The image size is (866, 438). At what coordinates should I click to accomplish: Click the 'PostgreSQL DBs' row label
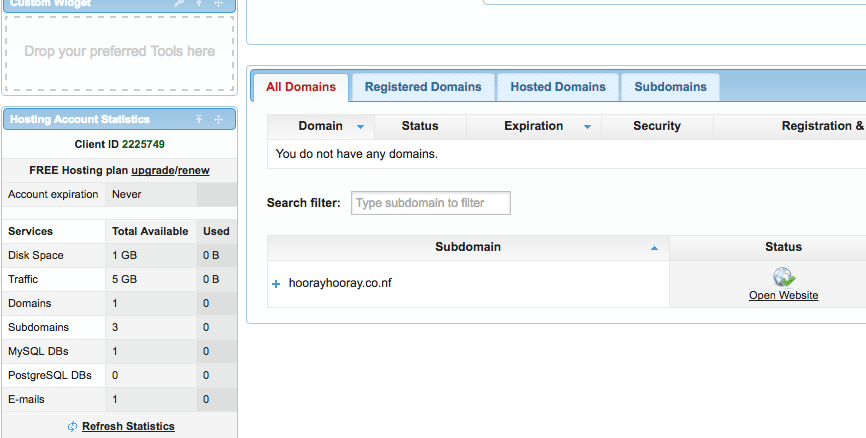(50, 375)
